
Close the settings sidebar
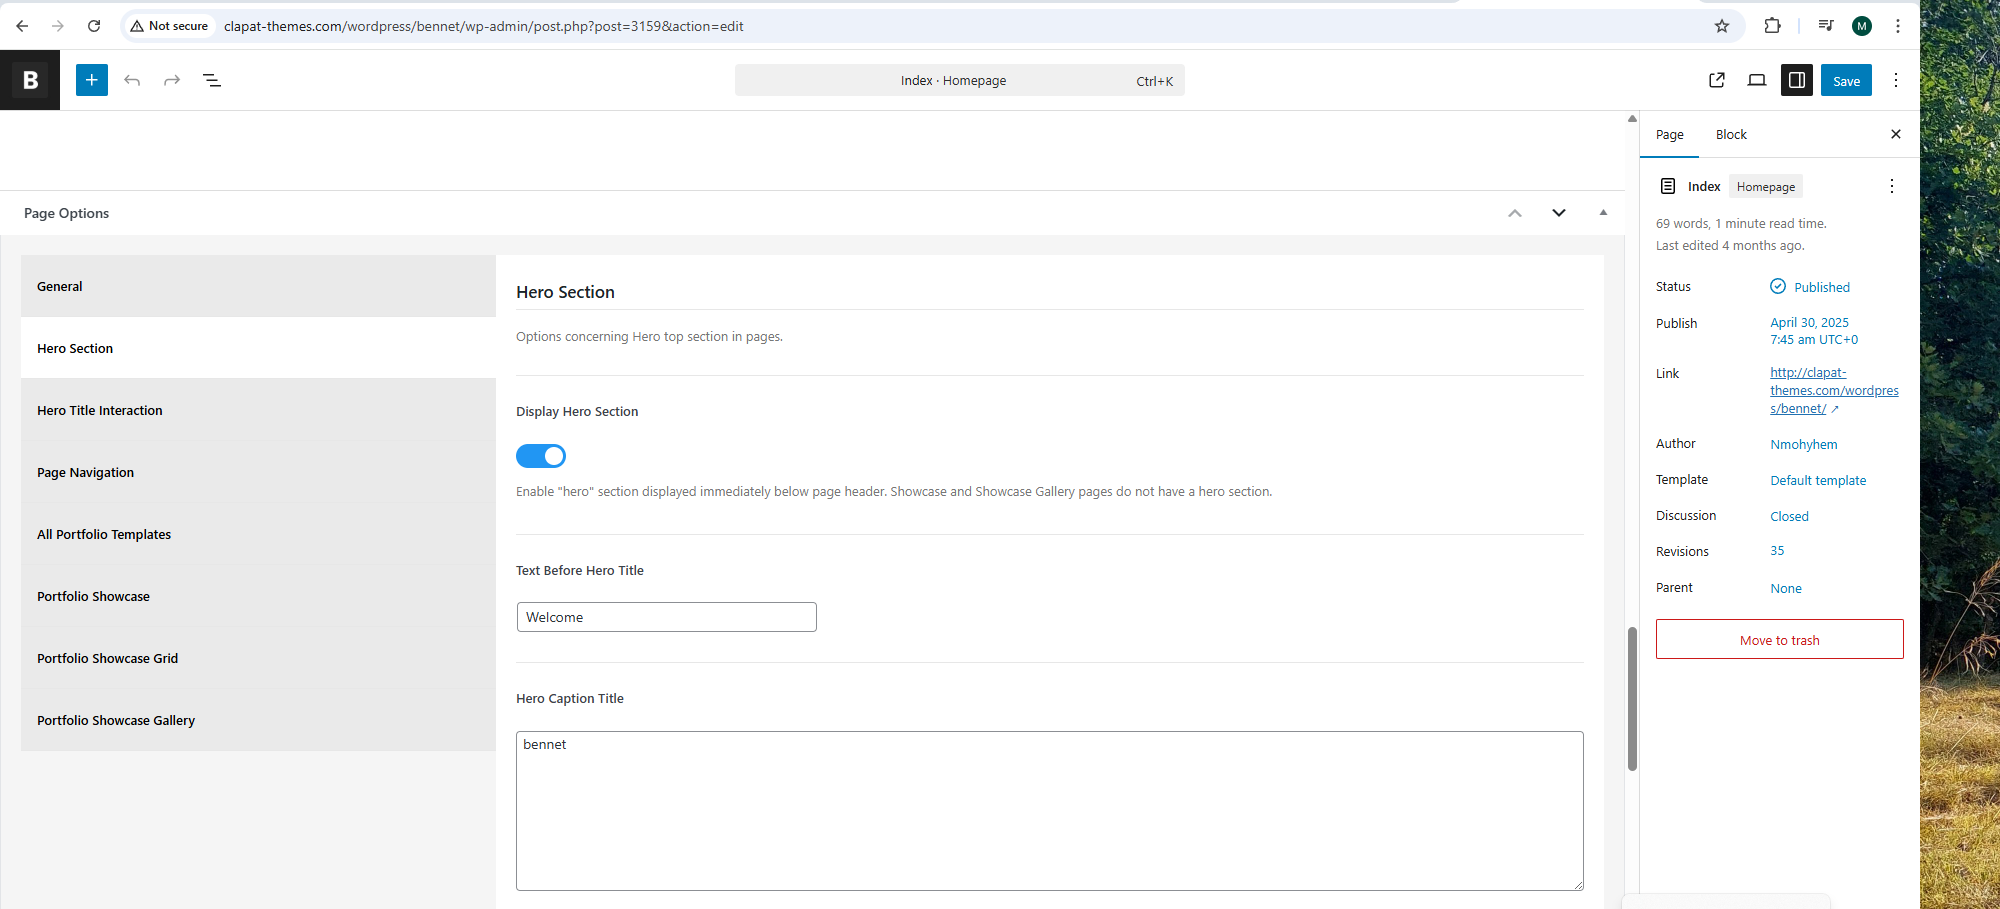pos(1896,134)
